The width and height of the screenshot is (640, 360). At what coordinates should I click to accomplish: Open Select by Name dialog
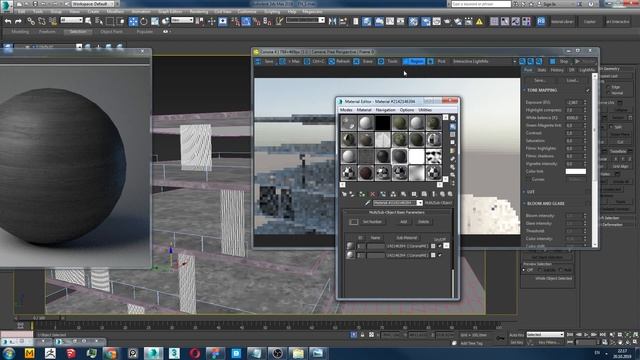(x=99, y=21)
